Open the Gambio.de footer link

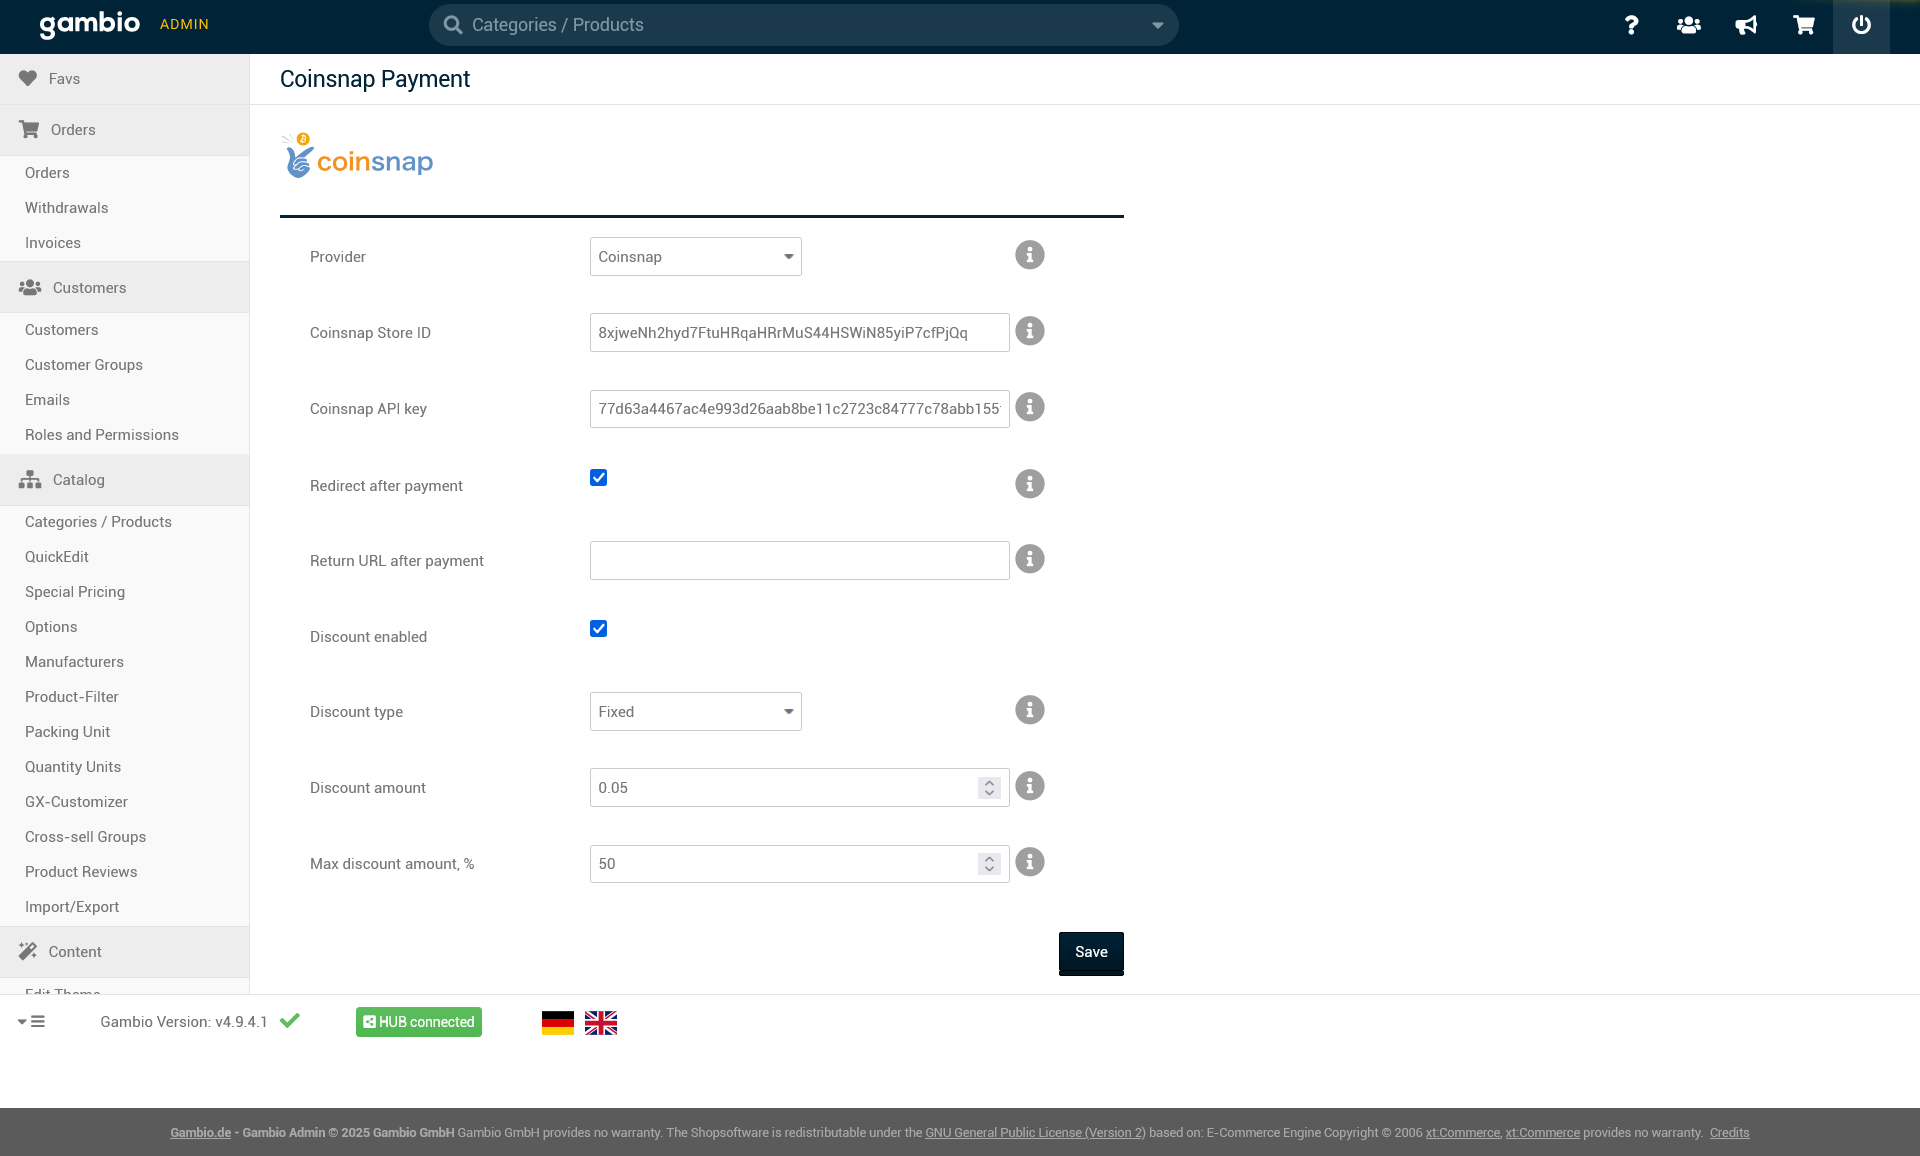[x=200, y=1133]
